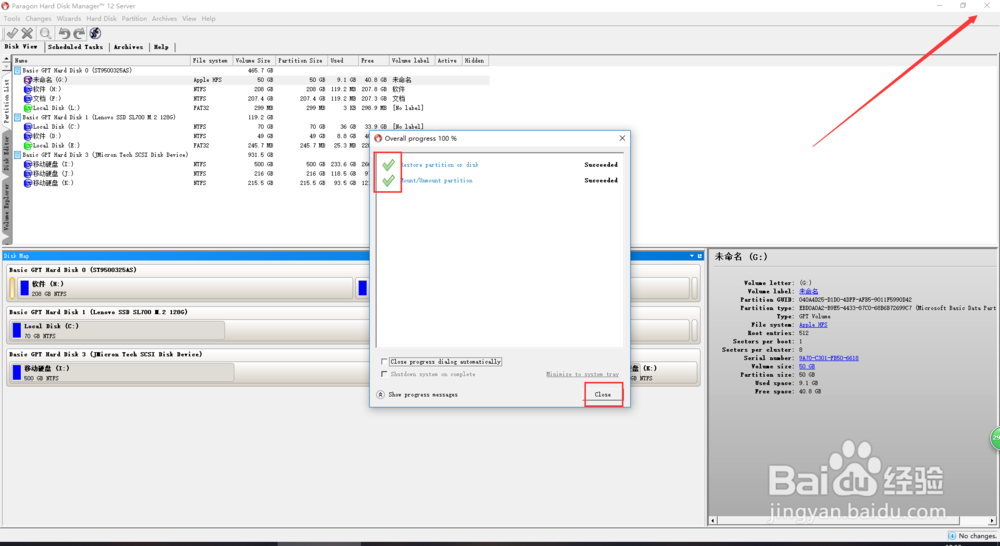This screenshot has width=1000, height=546.
Task: Click the Discard changes X toolbar icon
Action: tap(27, 33)
